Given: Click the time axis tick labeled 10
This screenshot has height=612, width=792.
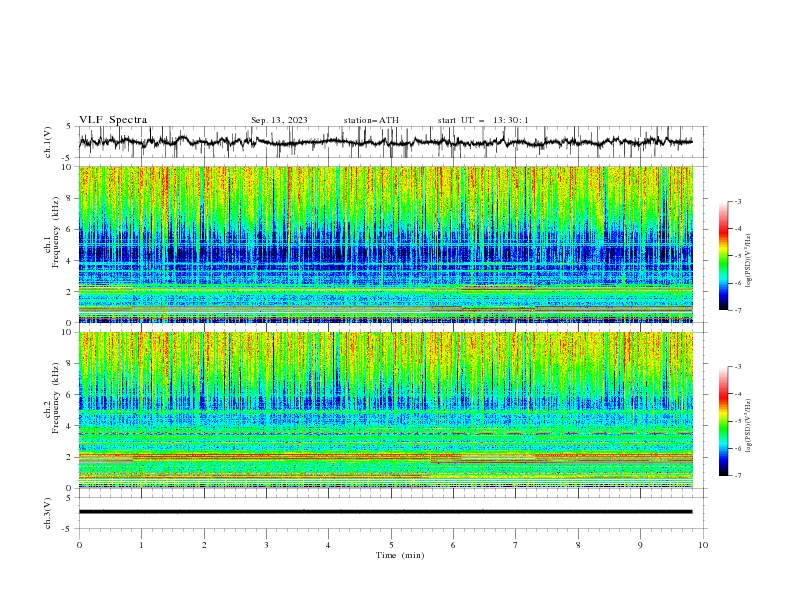Looking at the screenshot, I should (x=703, y=545).
